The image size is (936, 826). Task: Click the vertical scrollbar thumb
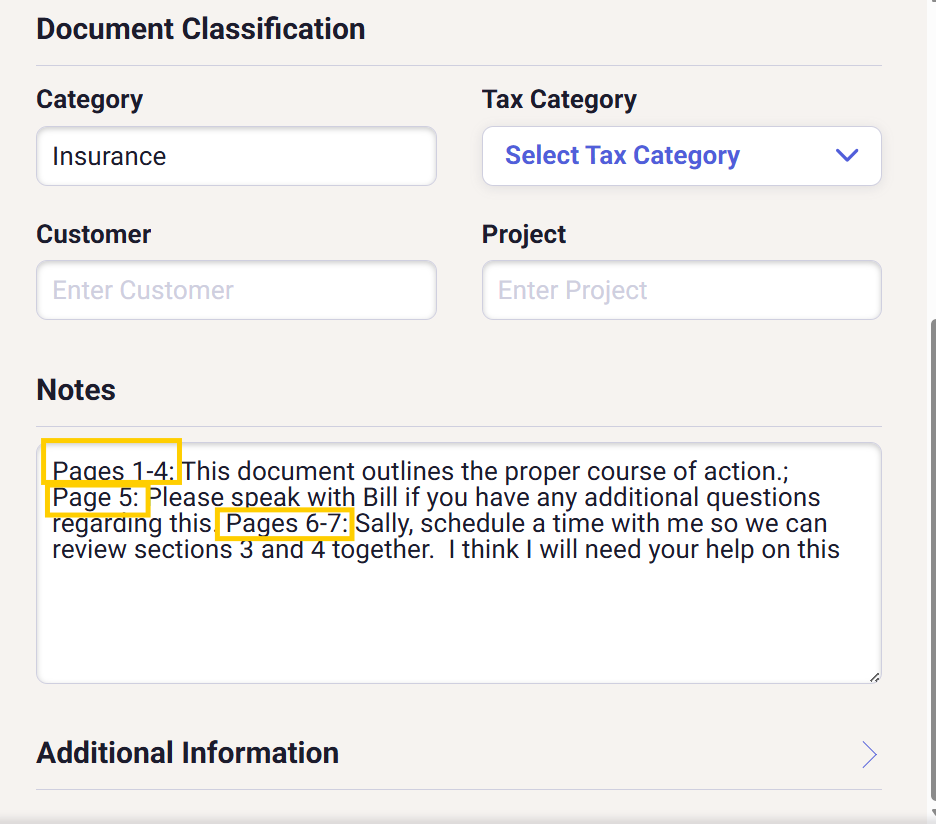pyautogui.click(x=931, y=560)
